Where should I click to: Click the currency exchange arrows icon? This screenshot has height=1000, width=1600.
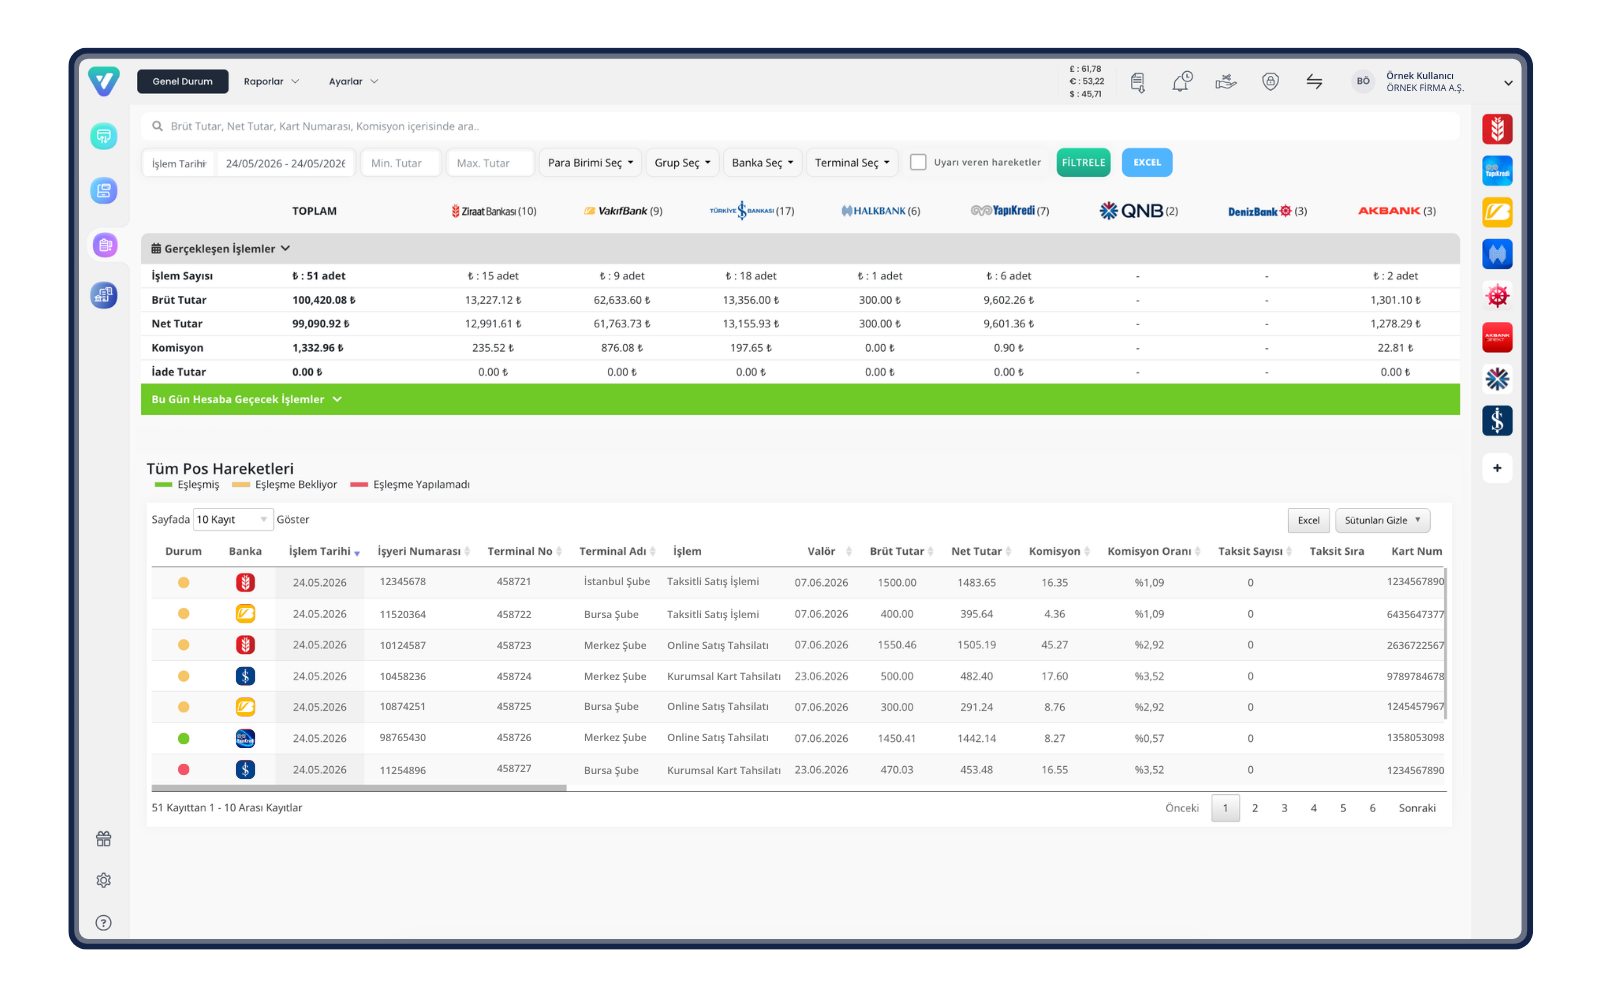(1314, 82)
